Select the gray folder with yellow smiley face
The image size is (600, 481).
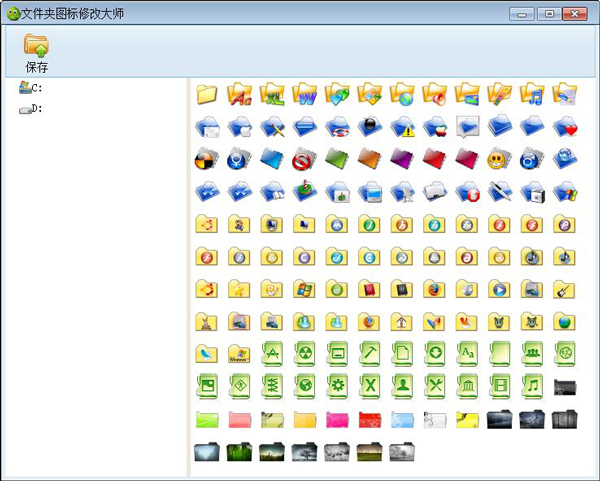[x=499, y=158]
